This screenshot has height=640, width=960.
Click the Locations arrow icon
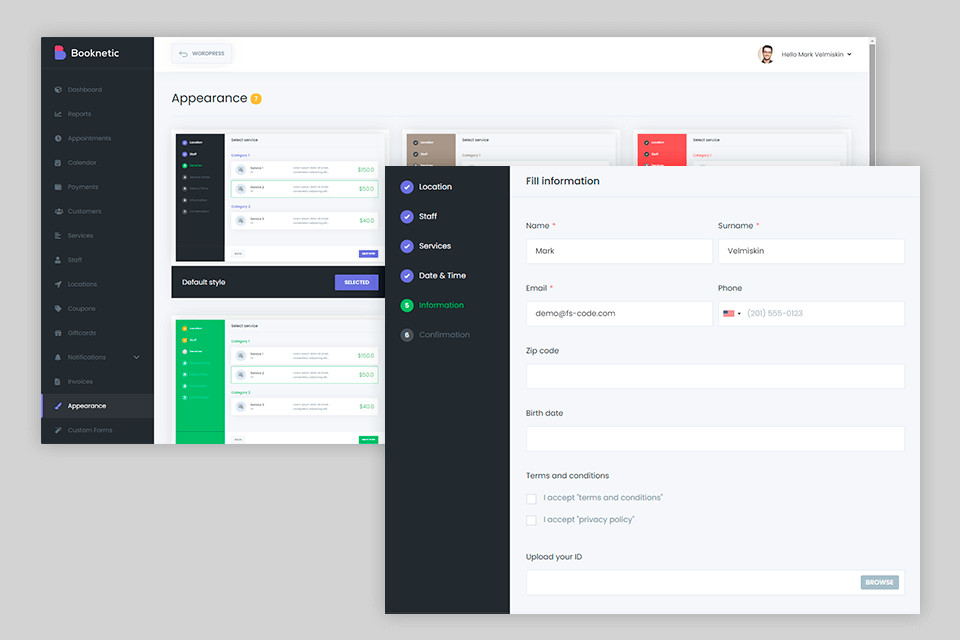click(58, 284)
